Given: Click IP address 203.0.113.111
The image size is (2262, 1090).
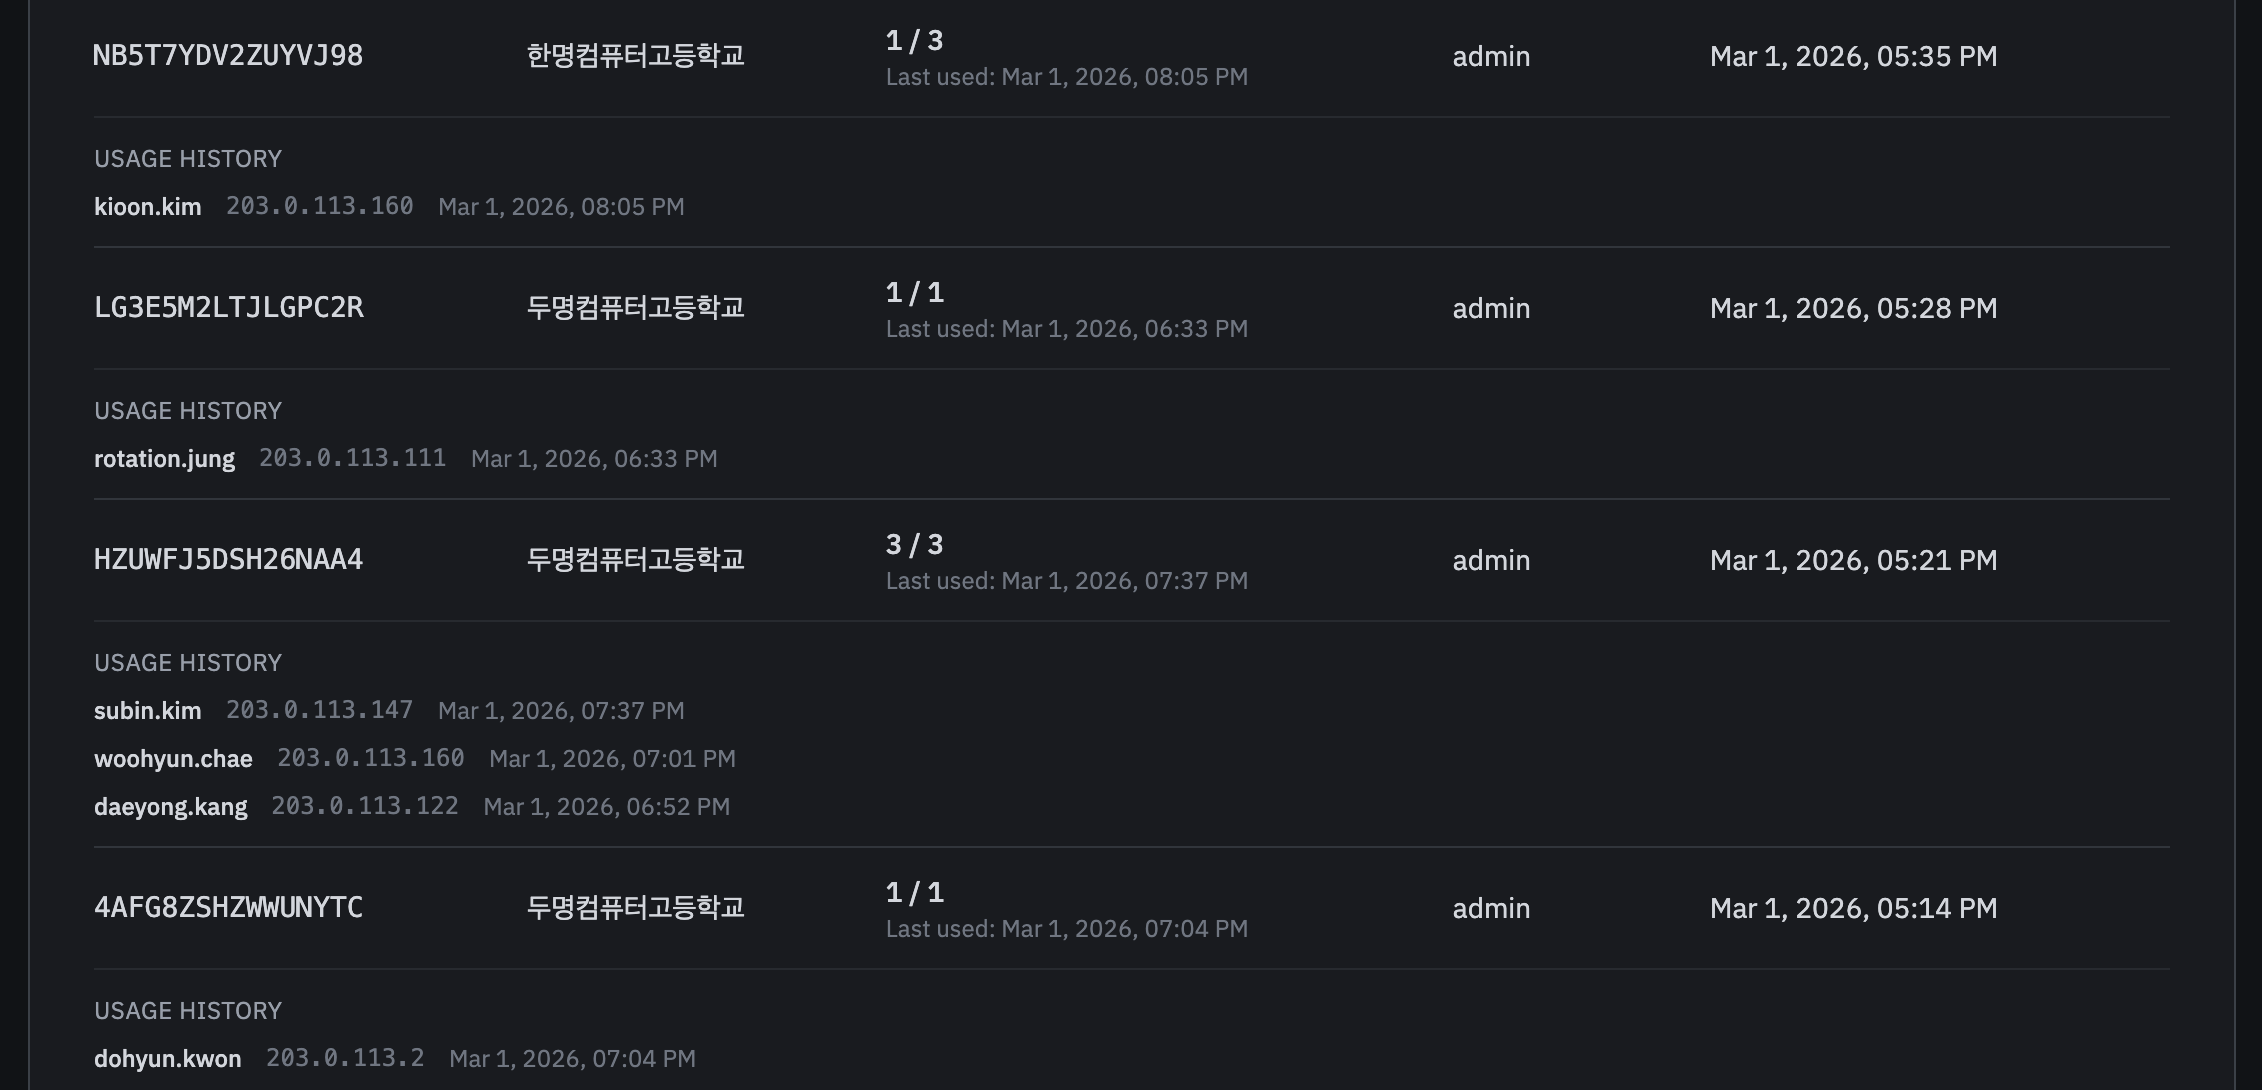Looking at the screenshot, I should tap(352, 458).
